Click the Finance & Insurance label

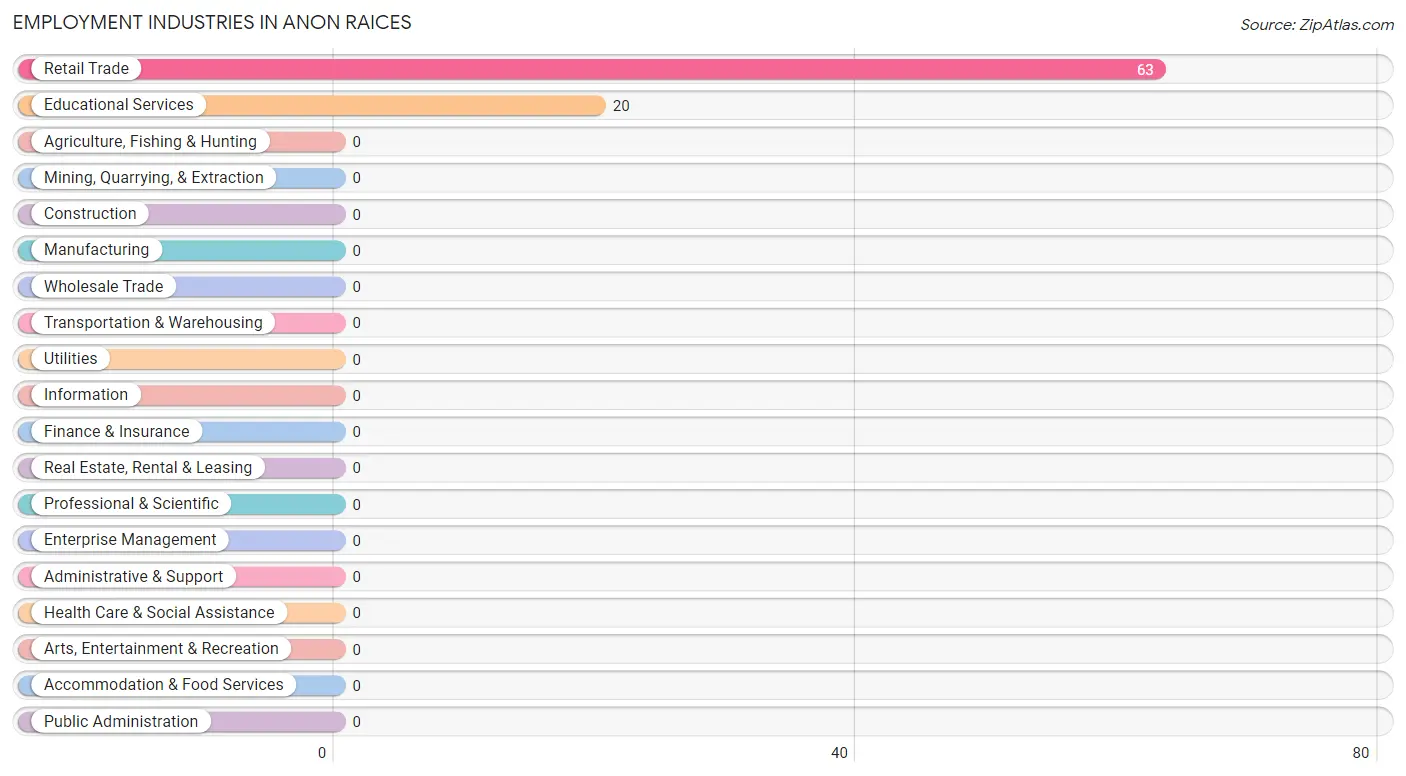click(116, 431)
